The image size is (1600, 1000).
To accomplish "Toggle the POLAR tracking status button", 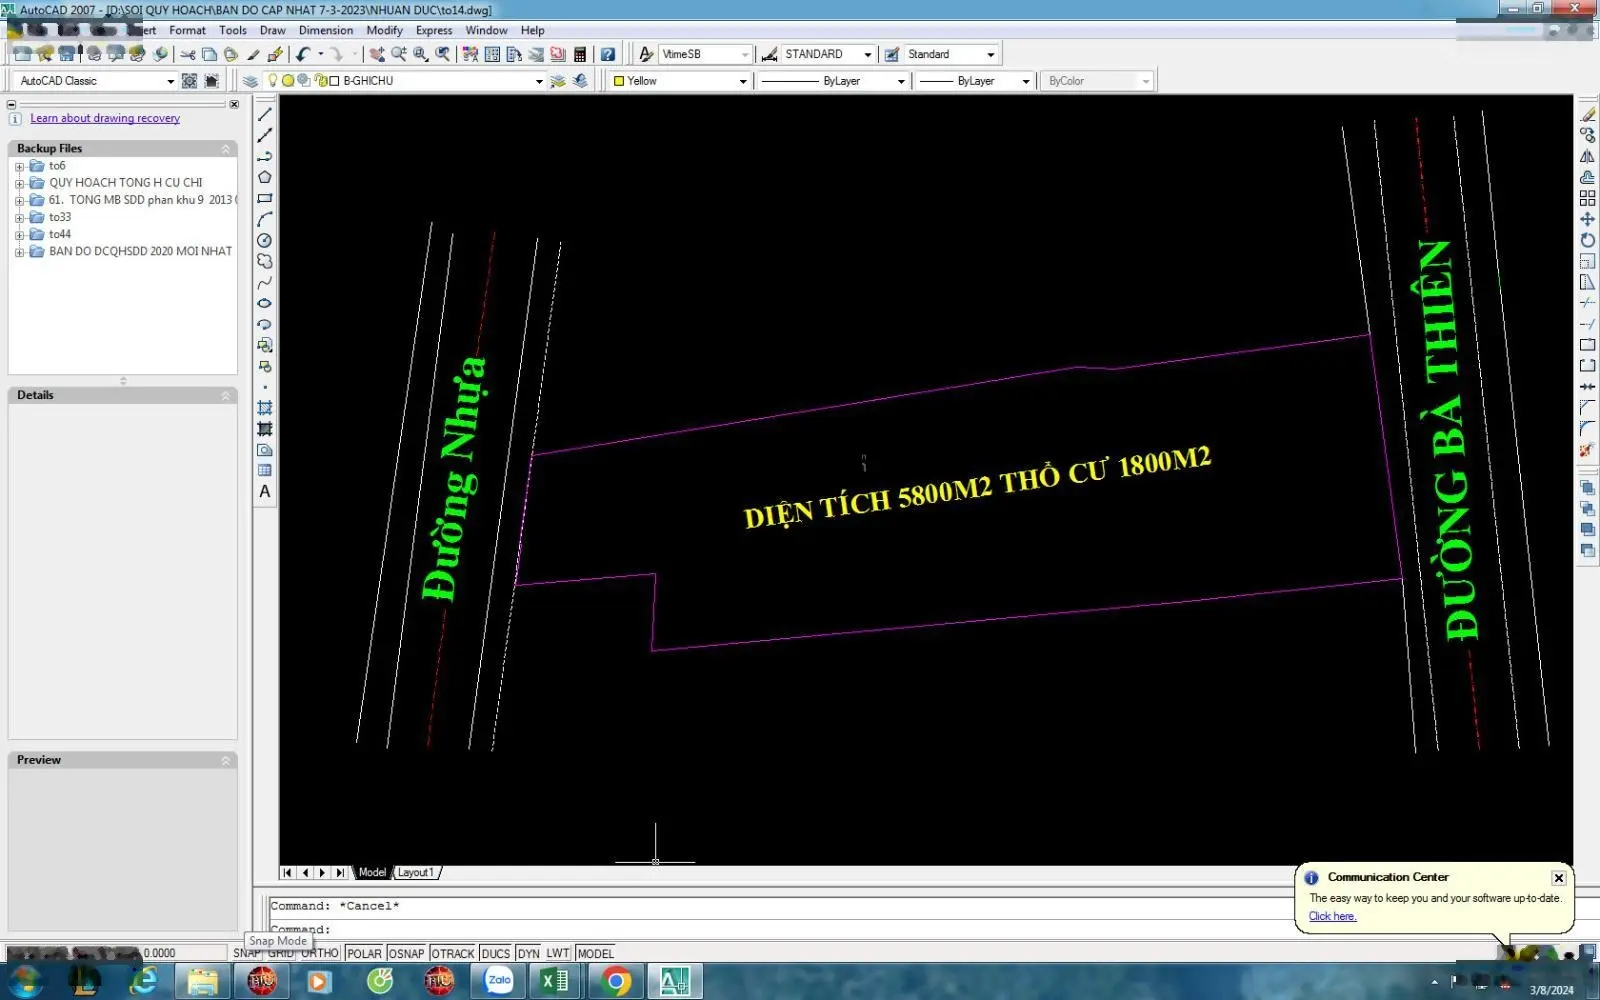I will 364,953.
